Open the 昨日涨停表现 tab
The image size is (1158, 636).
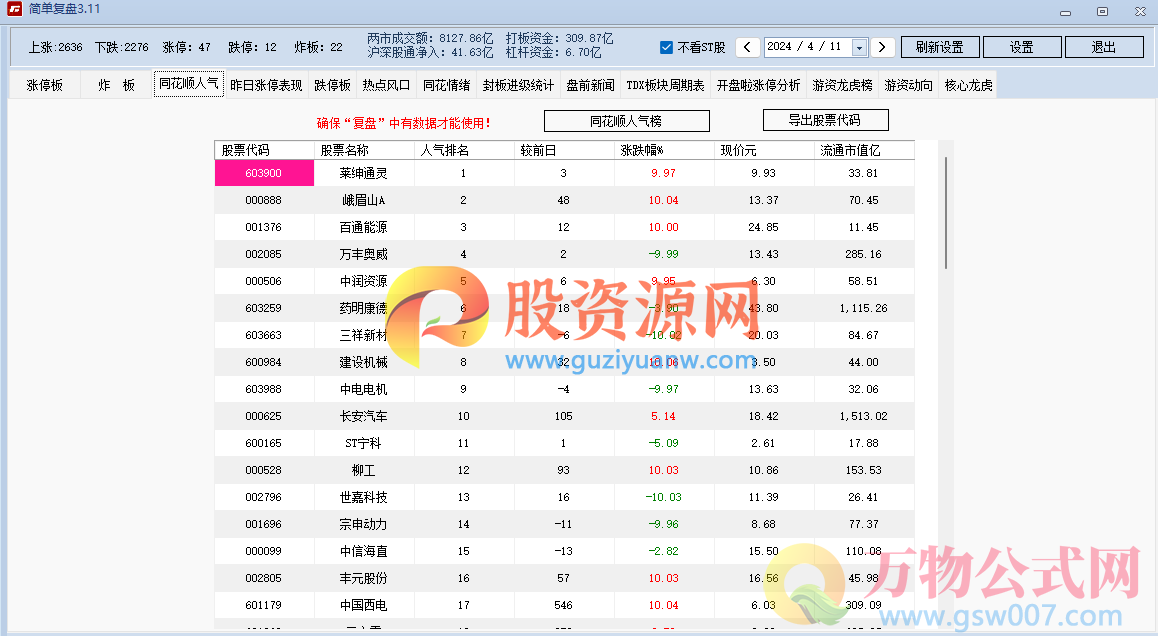pos(267,86)
